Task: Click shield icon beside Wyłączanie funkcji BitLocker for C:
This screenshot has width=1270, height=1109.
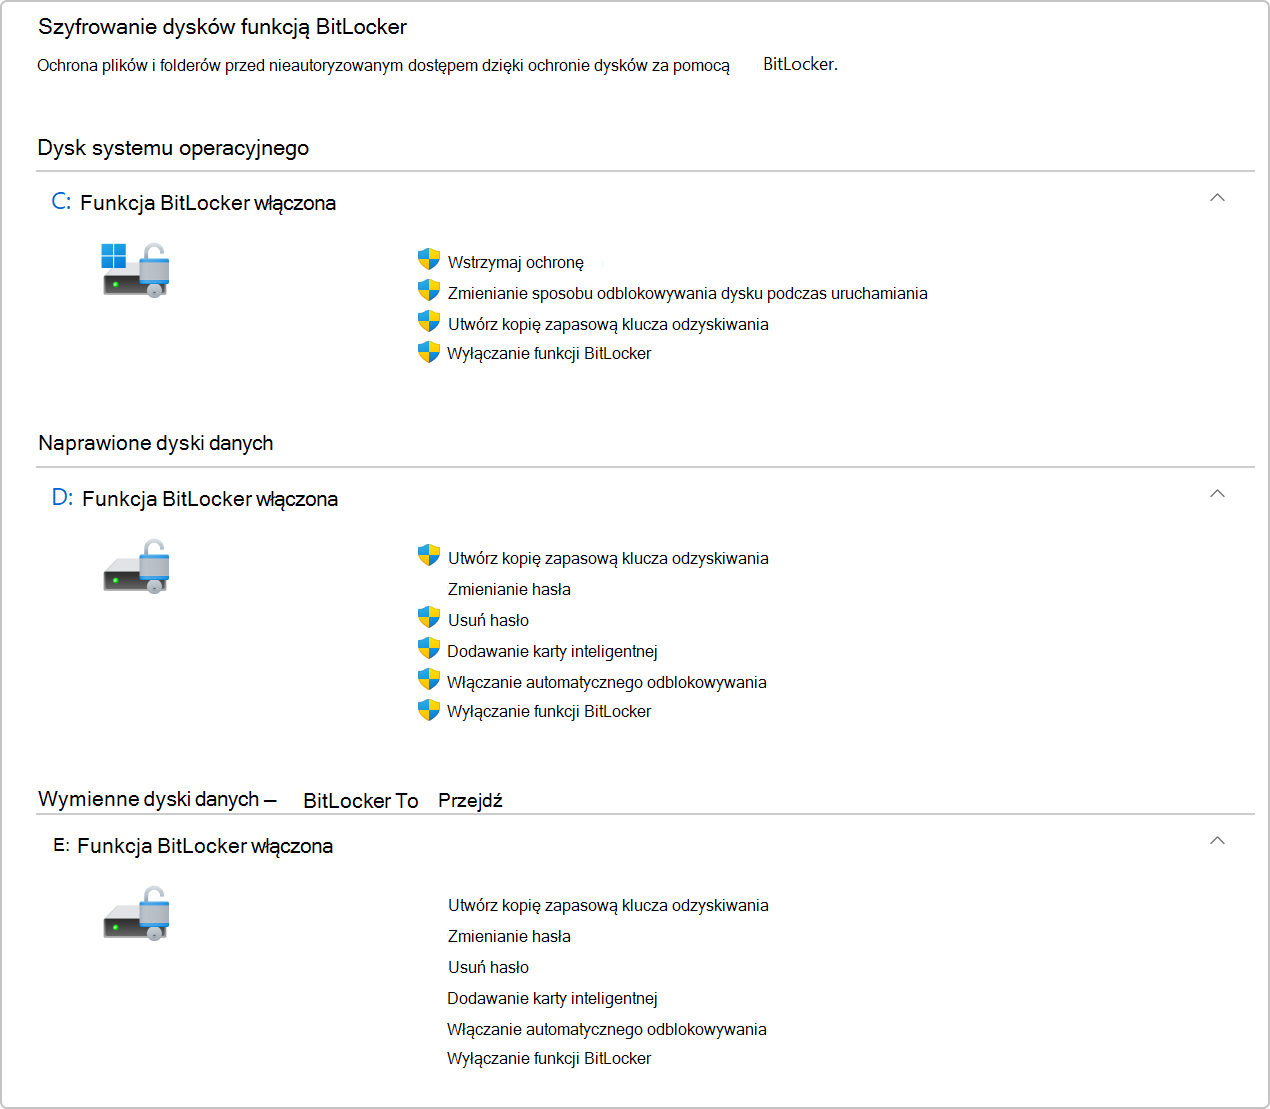Action: (x=429, y=352)
